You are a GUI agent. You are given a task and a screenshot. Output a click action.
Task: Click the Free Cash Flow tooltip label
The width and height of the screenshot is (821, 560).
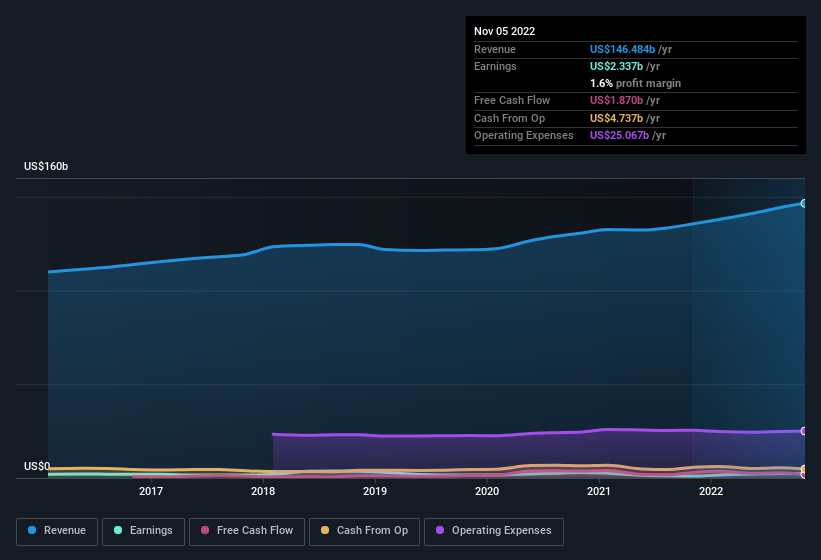tap(512, 100)
